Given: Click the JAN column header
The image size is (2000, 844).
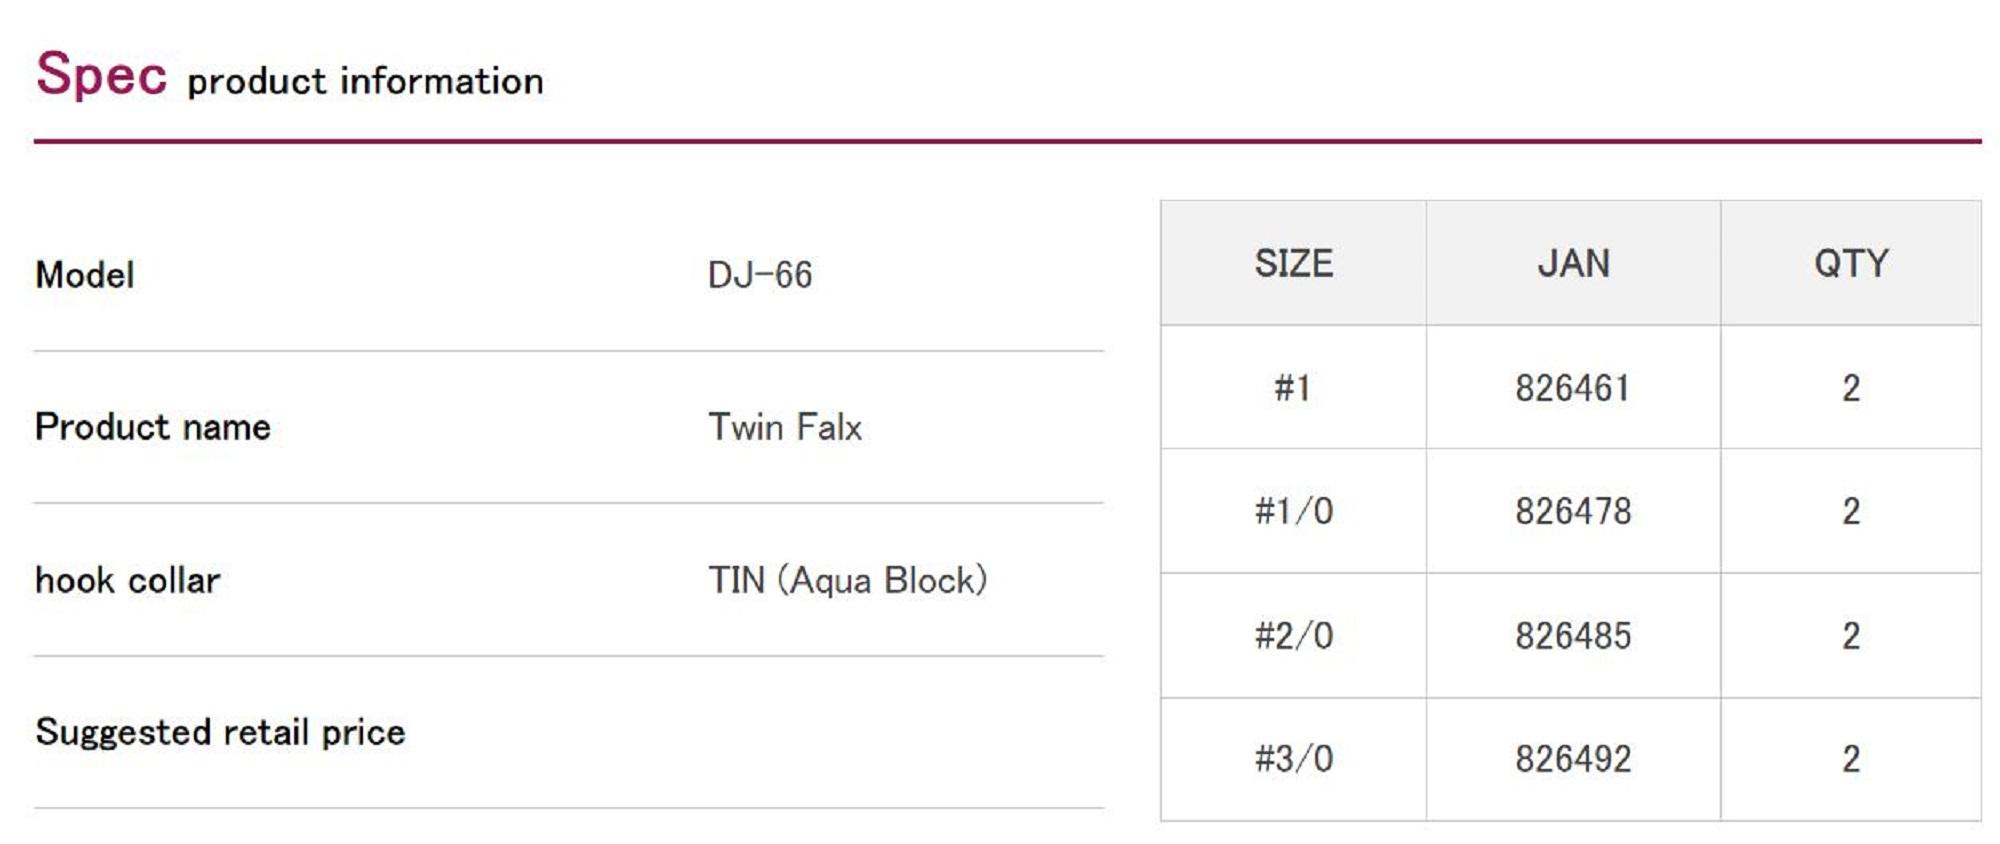Looking at the screenshot, I should coord(1573,264).
